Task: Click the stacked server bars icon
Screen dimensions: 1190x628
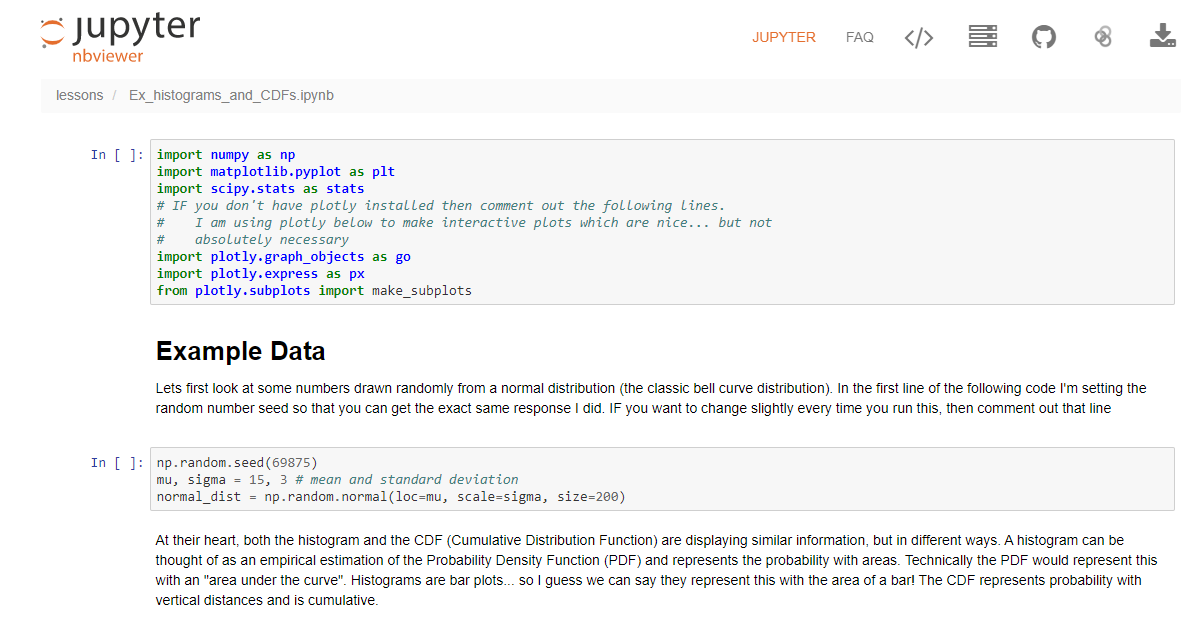Action: pyautogui.click(x=982, y=37)
